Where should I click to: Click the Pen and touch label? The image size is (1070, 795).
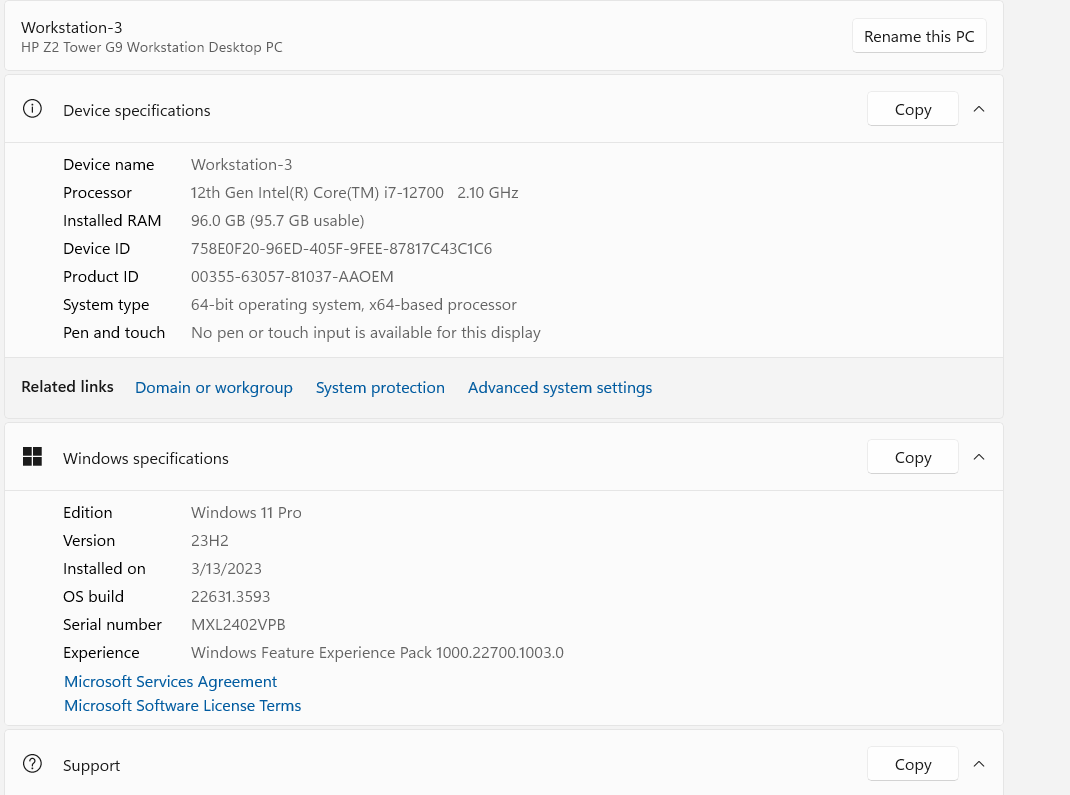coord(114,332)
